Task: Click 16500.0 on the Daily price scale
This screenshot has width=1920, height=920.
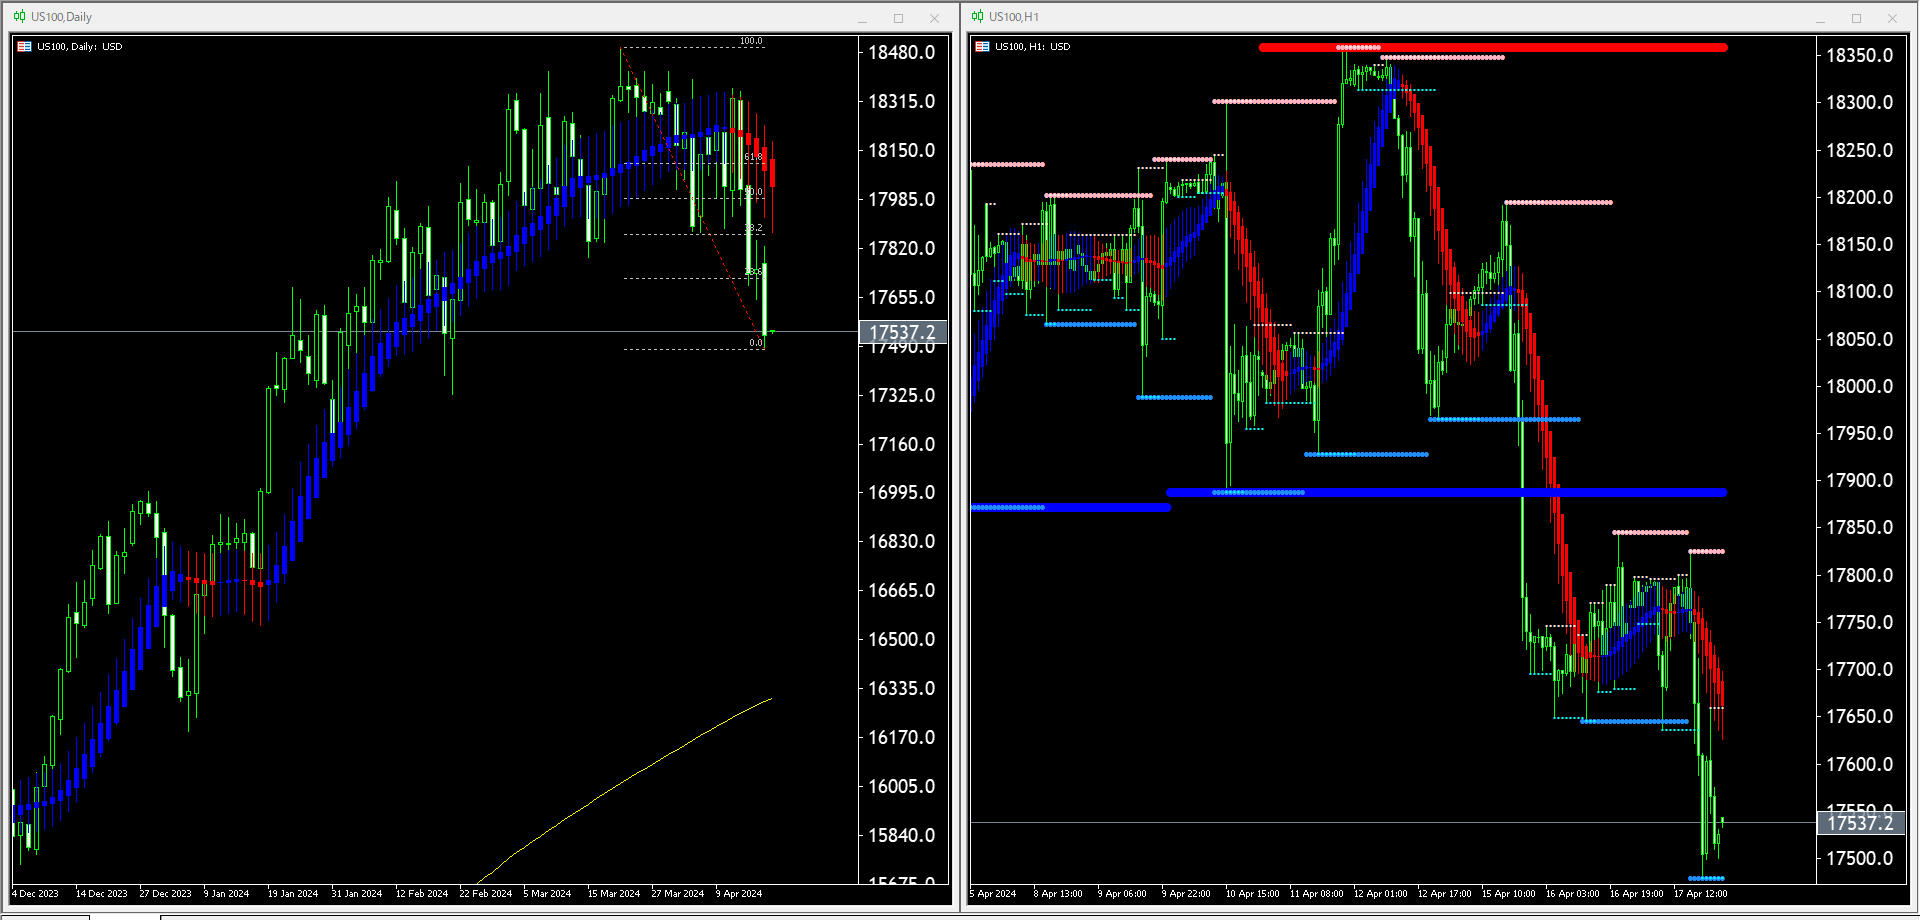Action: [902, 640]
